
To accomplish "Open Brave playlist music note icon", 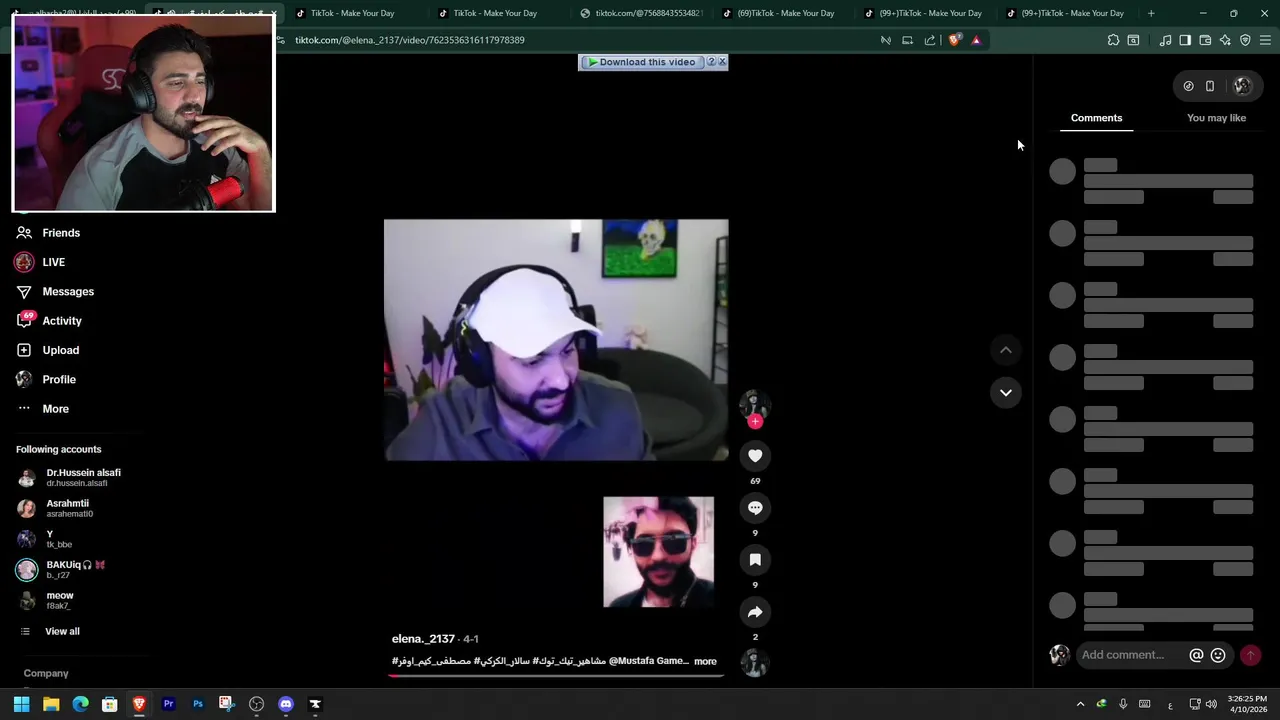I will click(1165, 40).
